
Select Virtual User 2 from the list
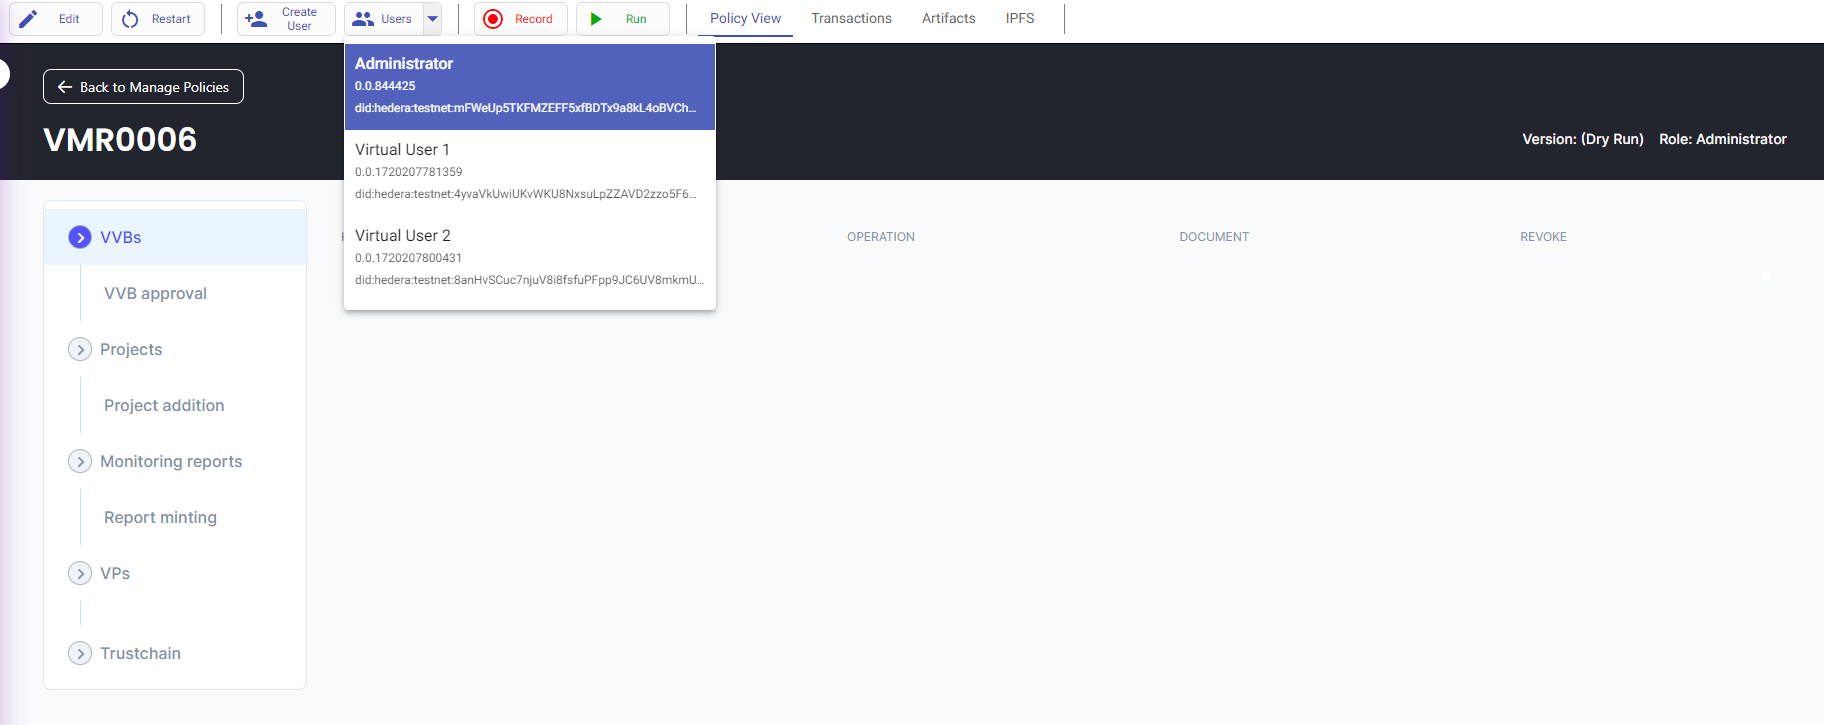[530, 258]
